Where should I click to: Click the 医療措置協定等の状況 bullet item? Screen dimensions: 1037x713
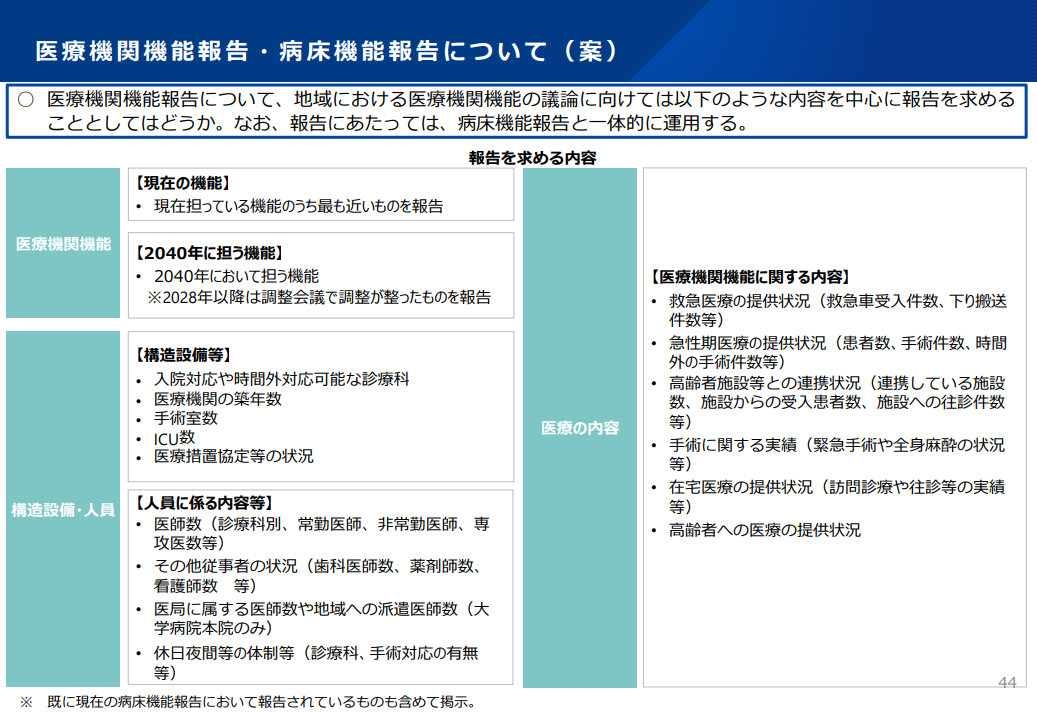tap(233, 456)
